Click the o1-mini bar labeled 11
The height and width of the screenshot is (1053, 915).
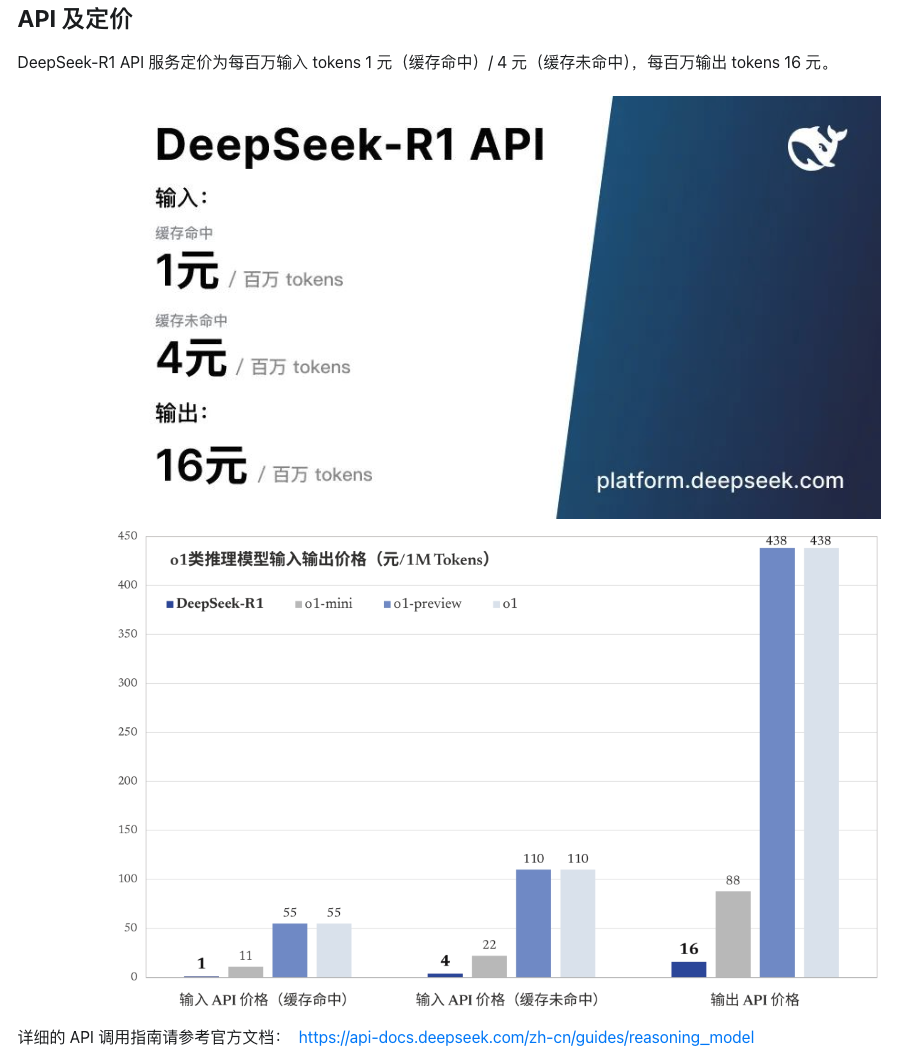point(245,971)
